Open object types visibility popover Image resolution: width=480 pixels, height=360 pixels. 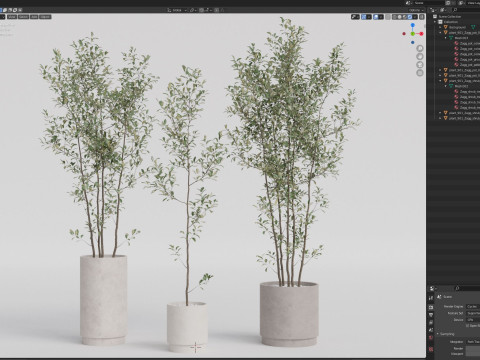(355, 17)
